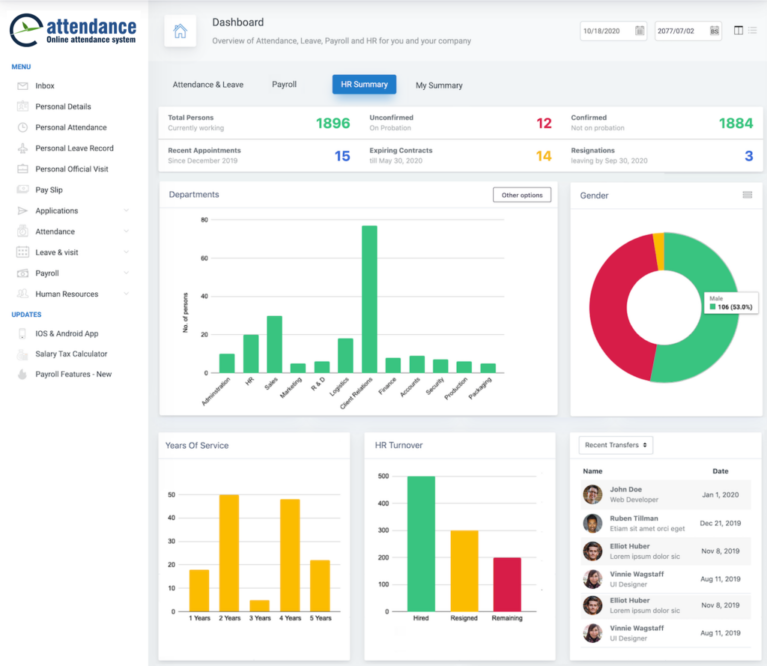The width and height of the screenshot is (767, 666).
Task: Click the Human Resources people icon
Action: [23, 294]
